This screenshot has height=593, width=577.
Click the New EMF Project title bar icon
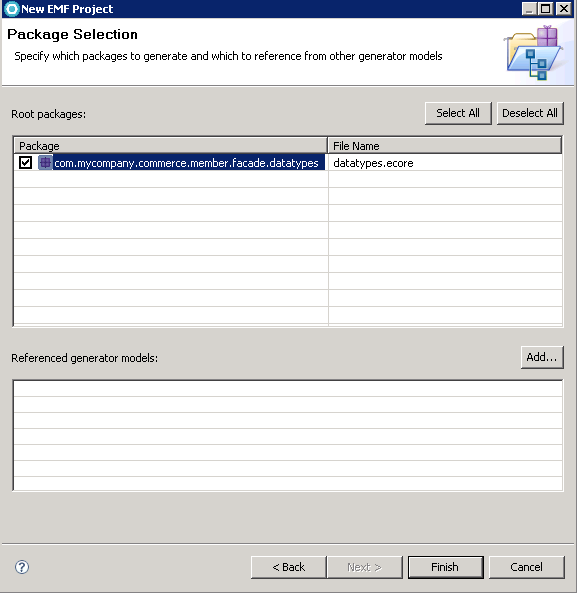[x=11, y=9]
